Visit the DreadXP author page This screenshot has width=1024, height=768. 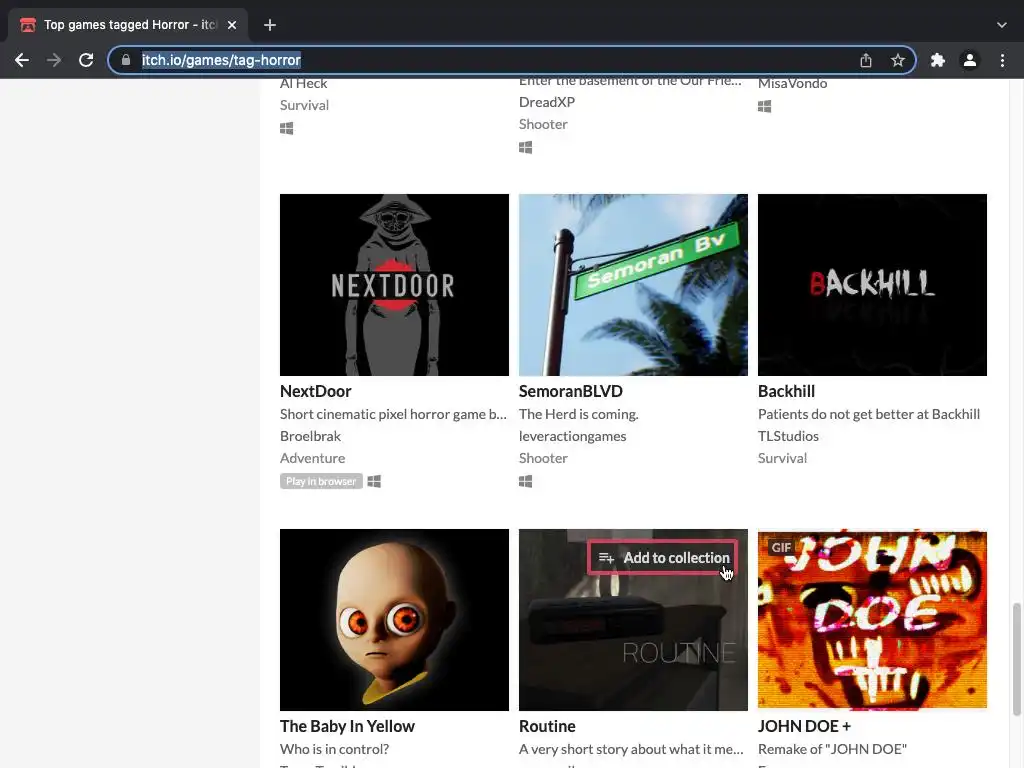click(547, 102)
